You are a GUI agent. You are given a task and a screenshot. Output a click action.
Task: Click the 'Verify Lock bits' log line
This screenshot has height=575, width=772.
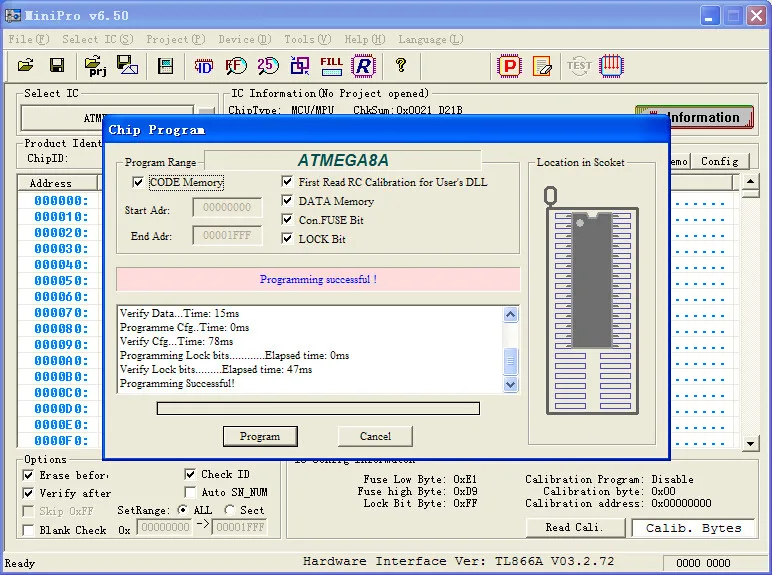point(216,369)
